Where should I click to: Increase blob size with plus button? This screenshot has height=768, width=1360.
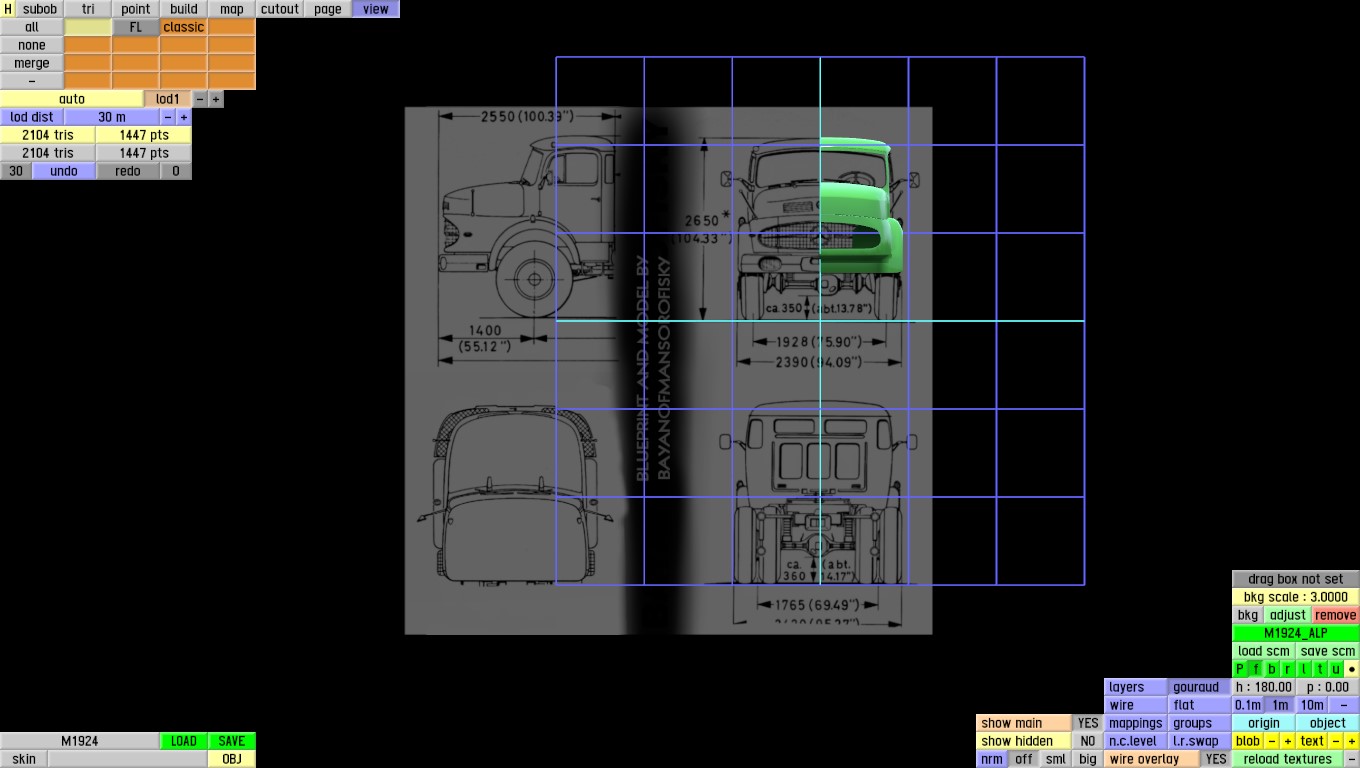click(x=1288, y=741)
